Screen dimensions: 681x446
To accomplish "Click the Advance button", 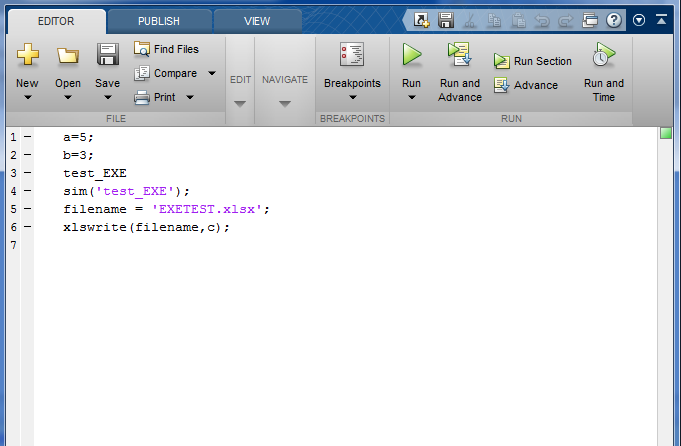I will [x=526, y=85].
